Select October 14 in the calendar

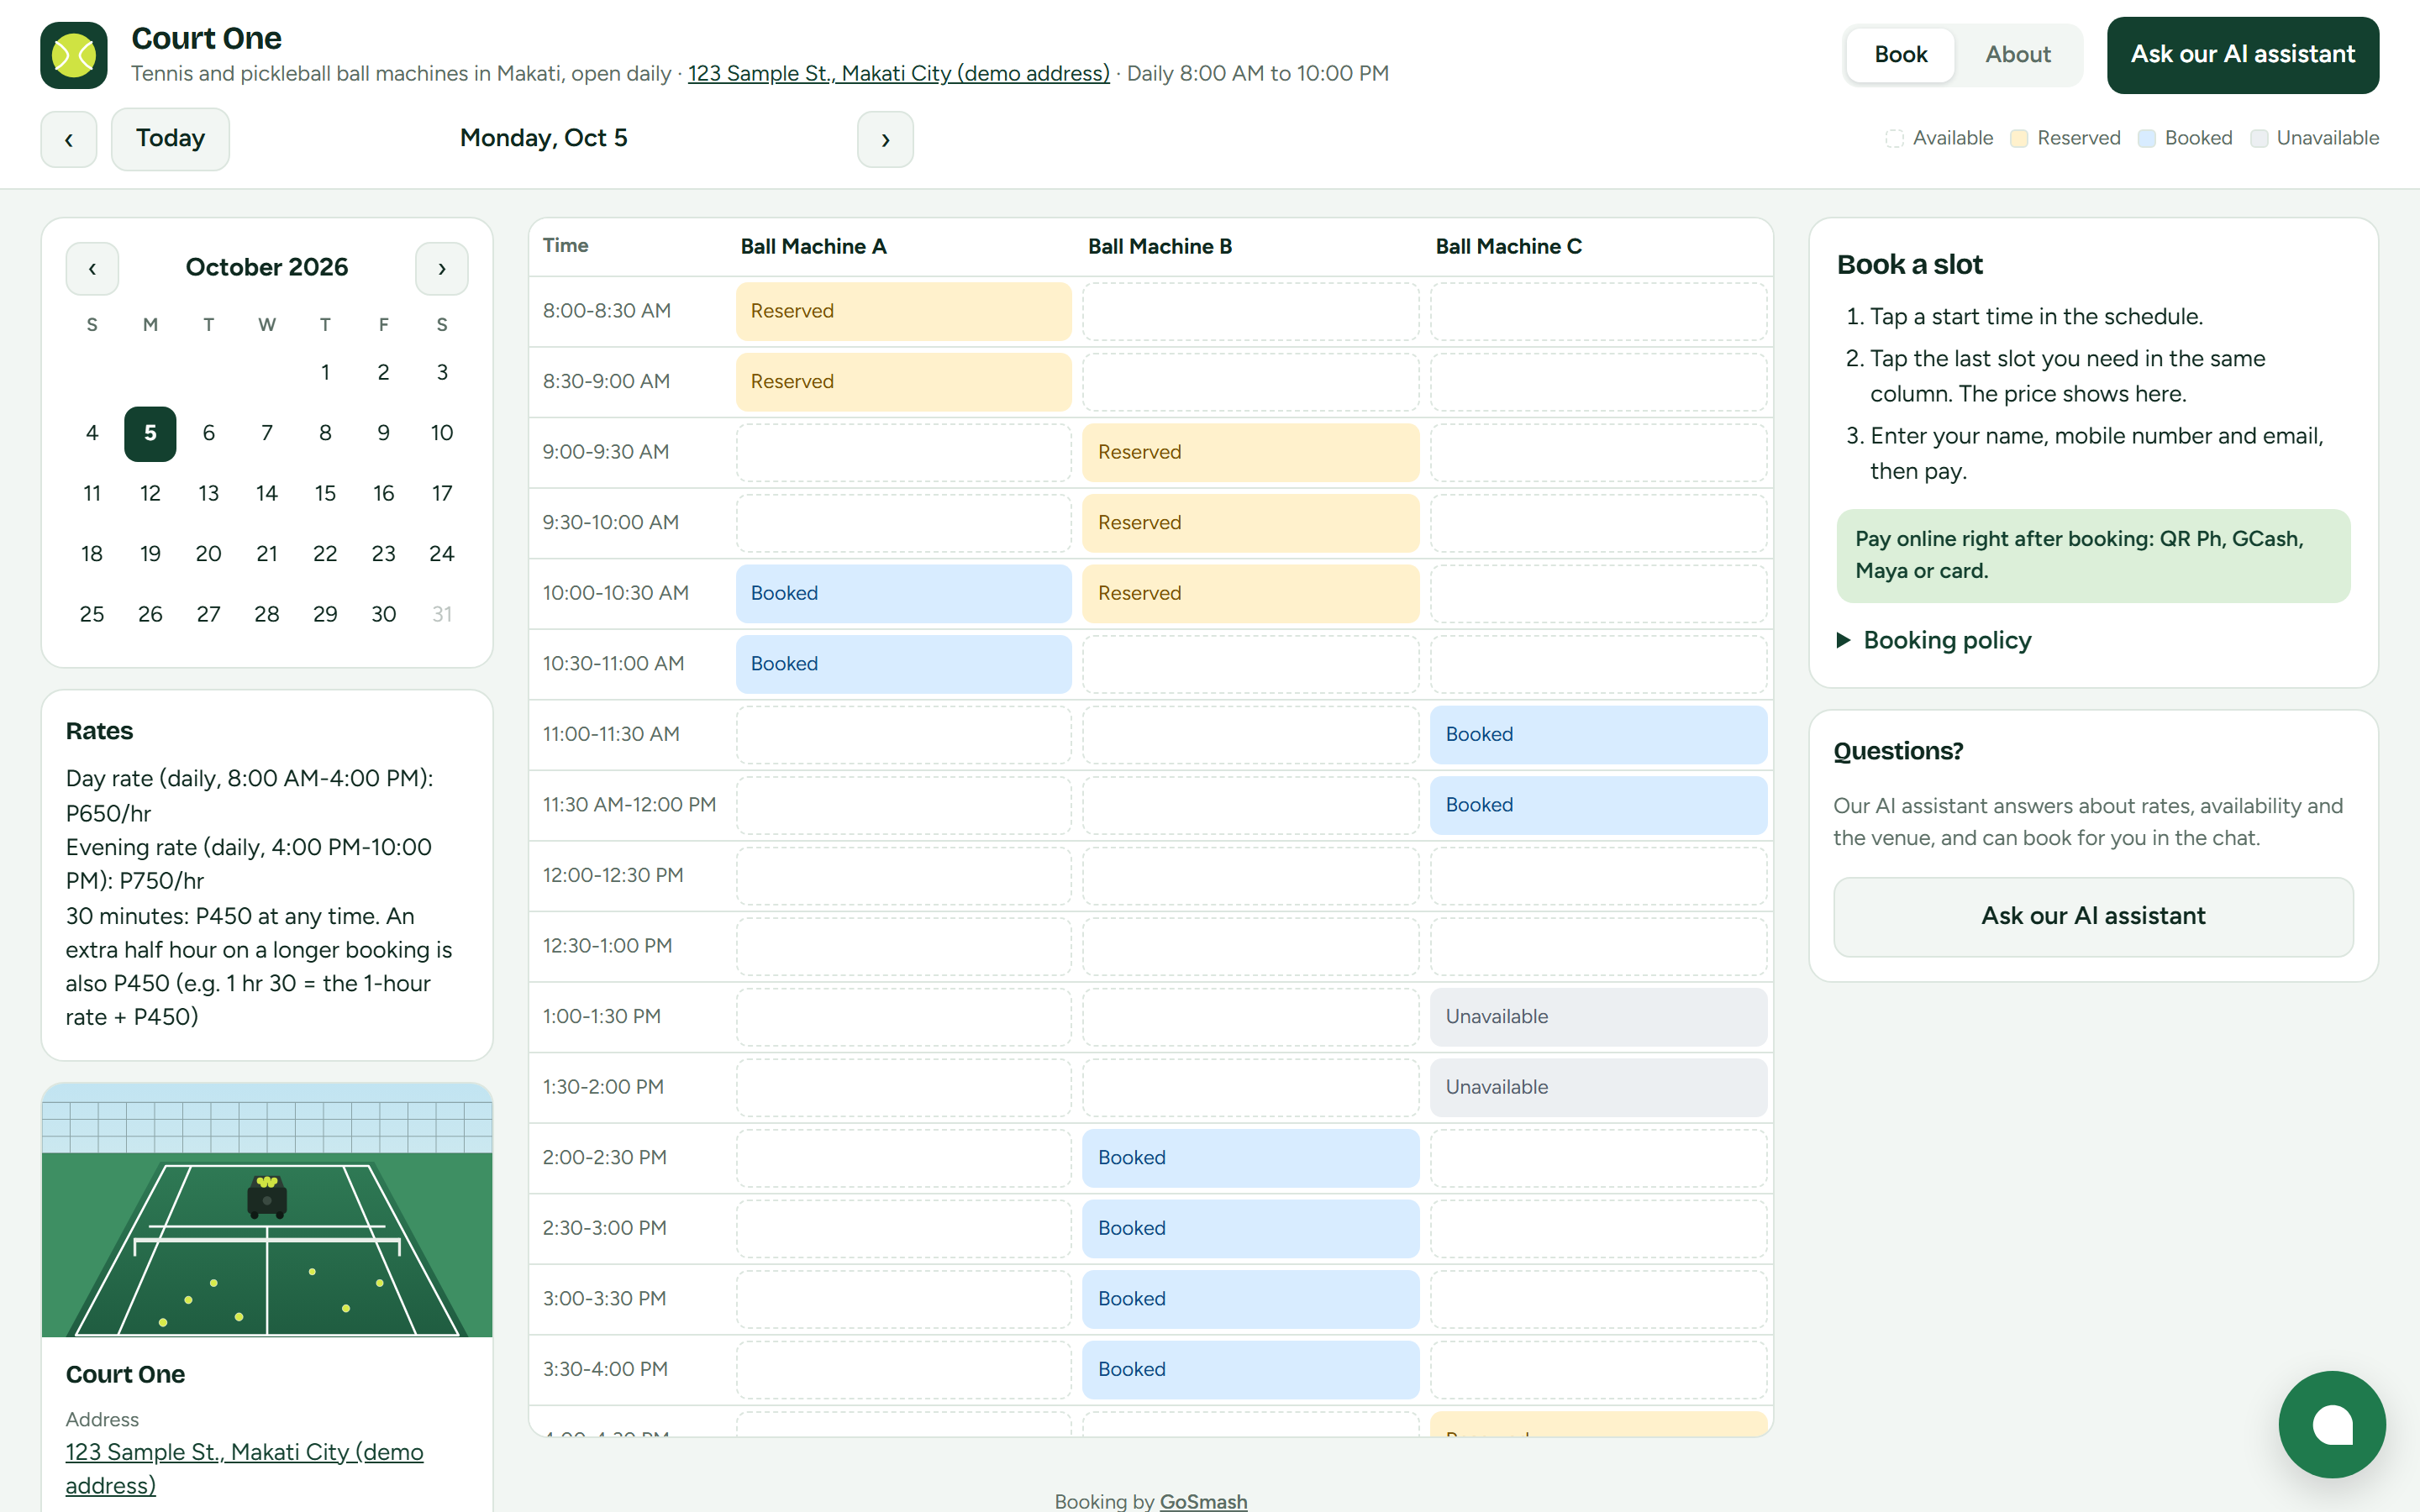tap(267, 493)
